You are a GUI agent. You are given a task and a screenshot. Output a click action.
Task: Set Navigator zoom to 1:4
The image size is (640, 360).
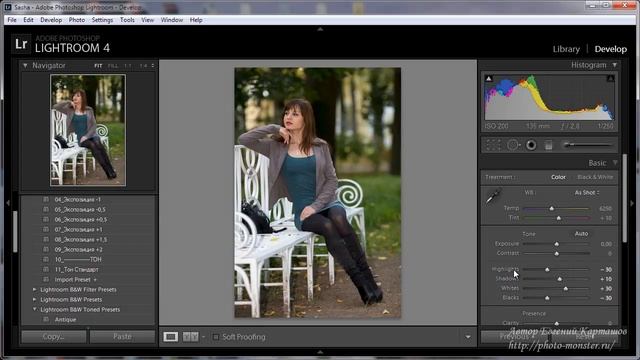pos(143,66)
